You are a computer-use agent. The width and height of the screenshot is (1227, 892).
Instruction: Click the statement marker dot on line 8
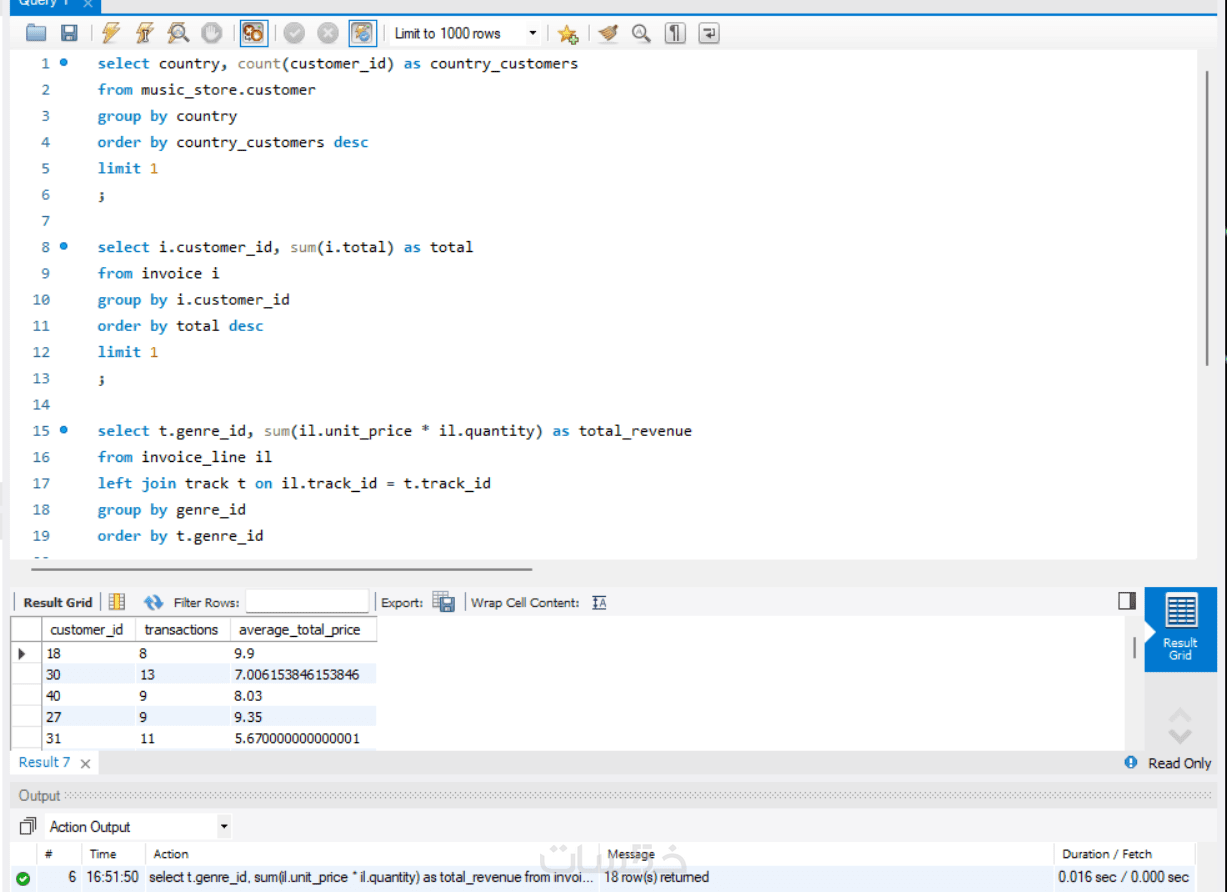(64, 246)
